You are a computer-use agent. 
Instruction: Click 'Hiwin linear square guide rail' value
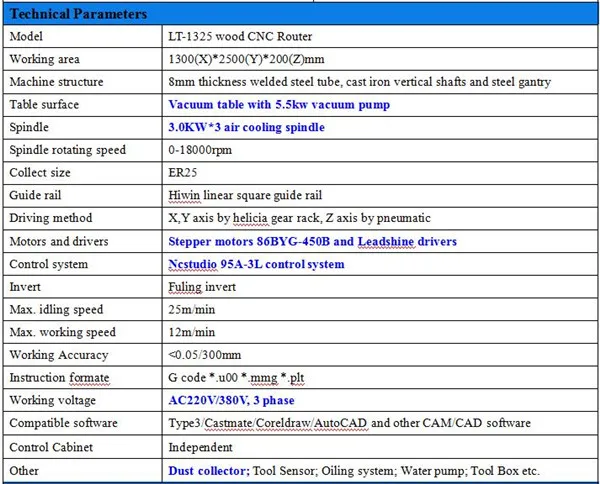tap(245, 195)
